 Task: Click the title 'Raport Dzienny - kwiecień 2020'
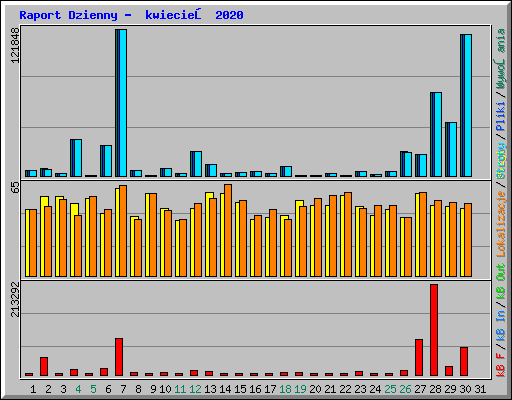pos(131,15)
